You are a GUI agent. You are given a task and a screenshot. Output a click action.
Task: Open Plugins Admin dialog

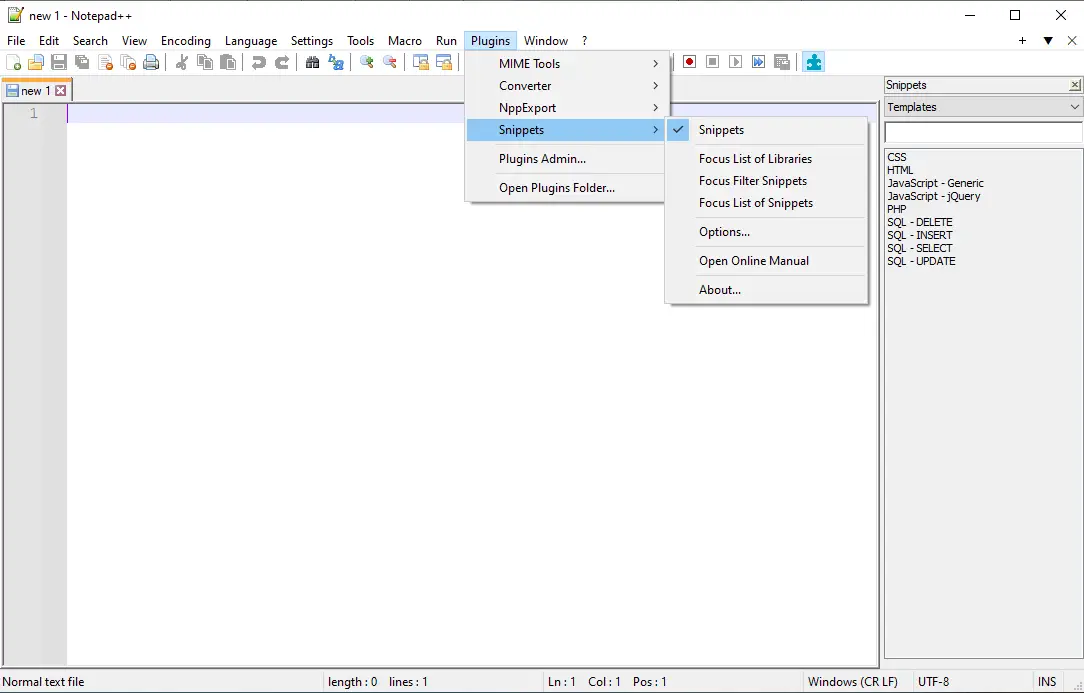pyautogui.click(x=540, y=159)
